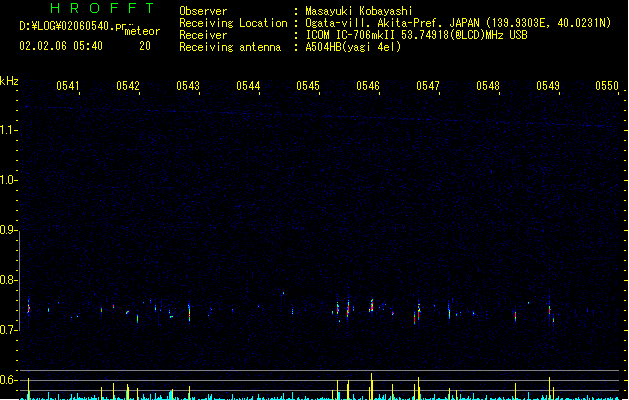
Task: Click the 1.1 kHz frequency axis label
Action: click(8, 130)
